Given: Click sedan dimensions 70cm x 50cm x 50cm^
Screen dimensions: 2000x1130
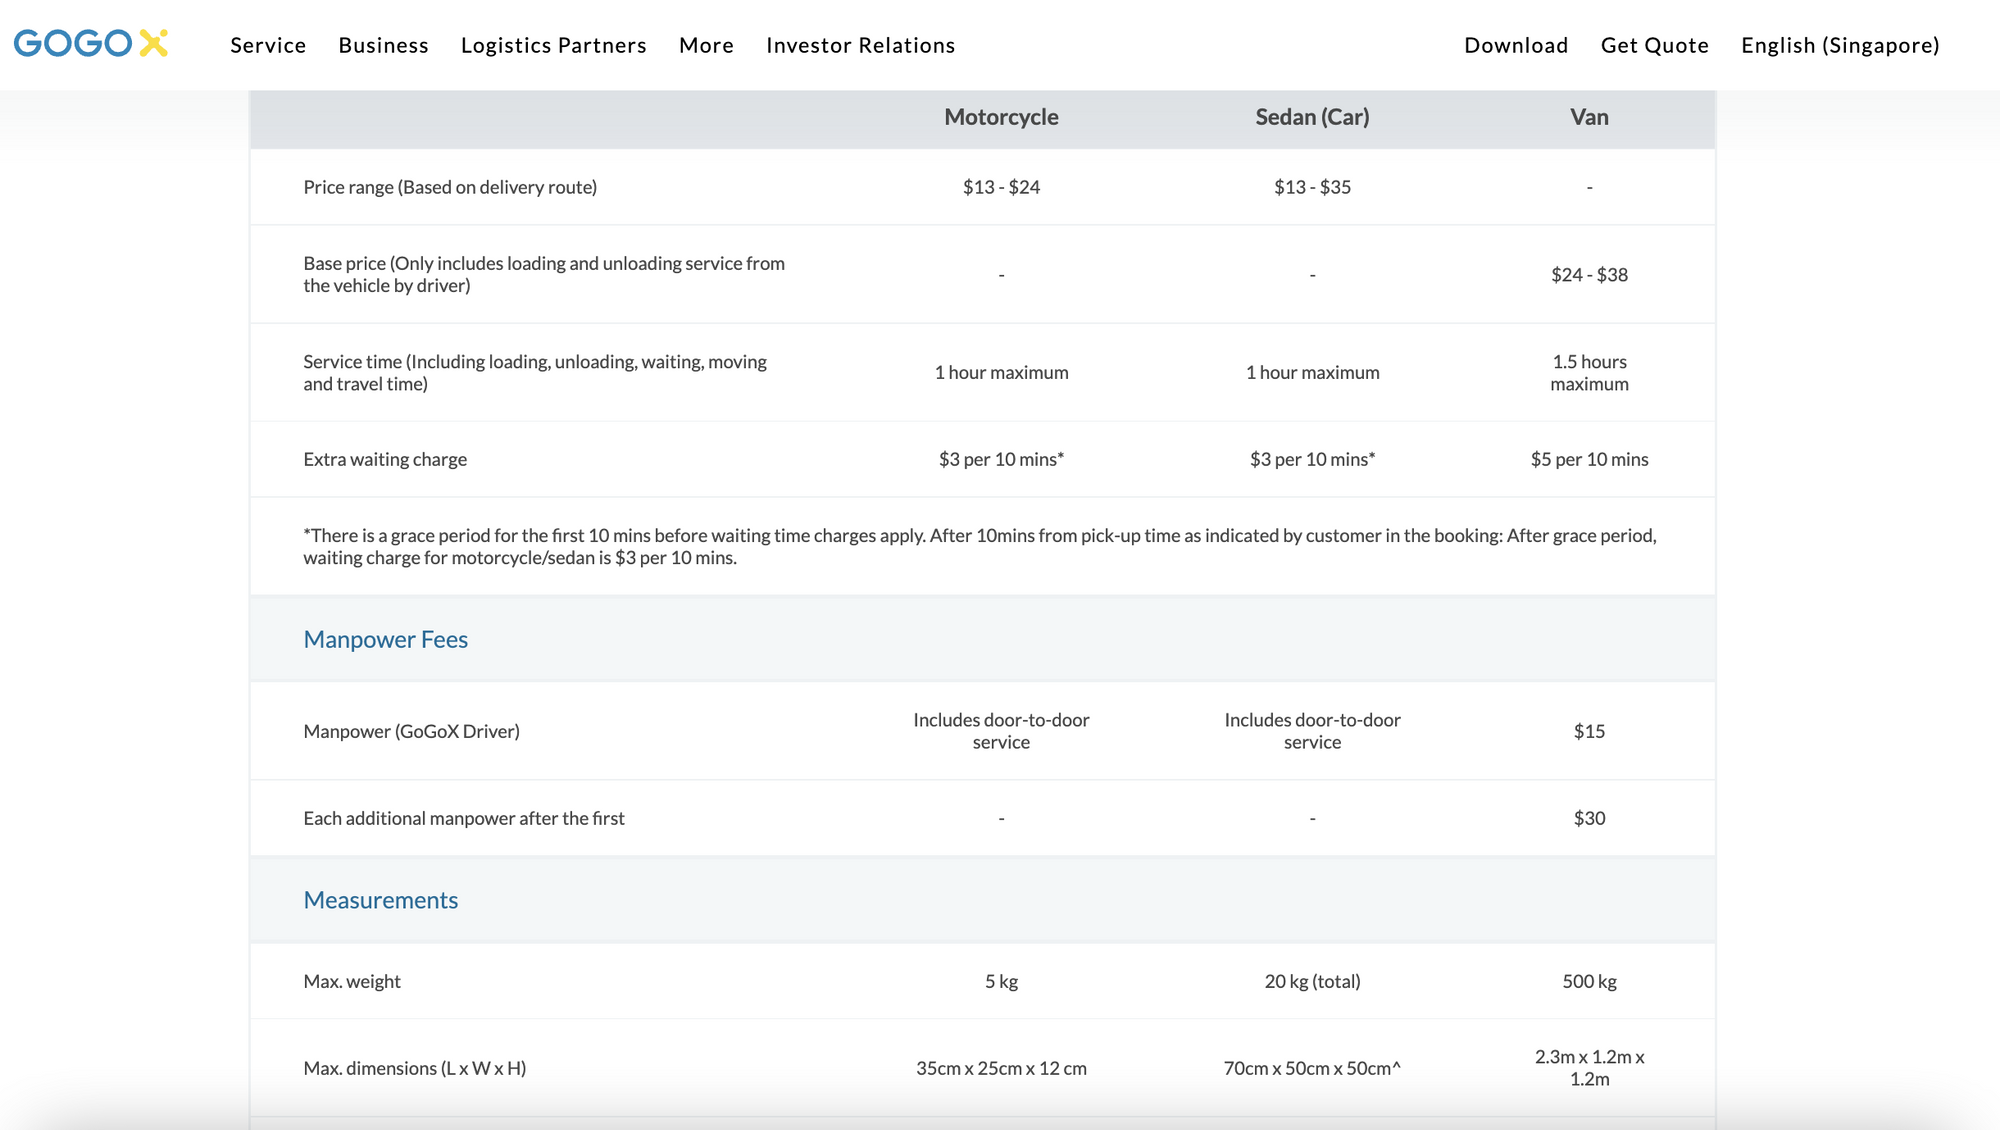Looking at the screenshot, I should coord(1312,1068).
